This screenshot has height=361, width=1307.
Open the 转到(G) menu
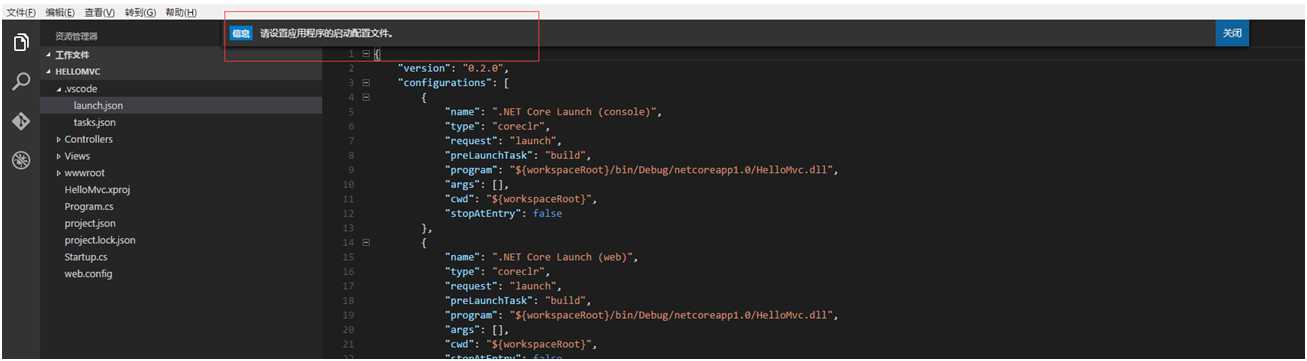pos(141,12)
